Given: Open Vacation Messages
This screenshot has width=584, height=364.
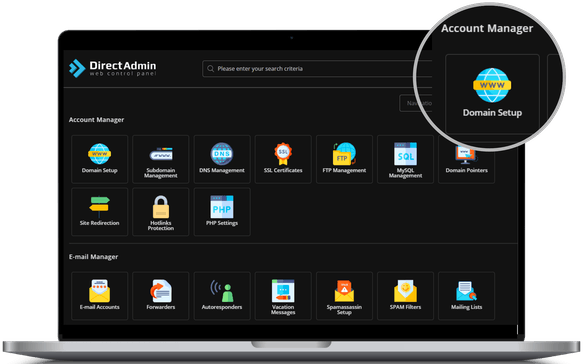Looking at the screenshot, I should click(x=283, y=296).
